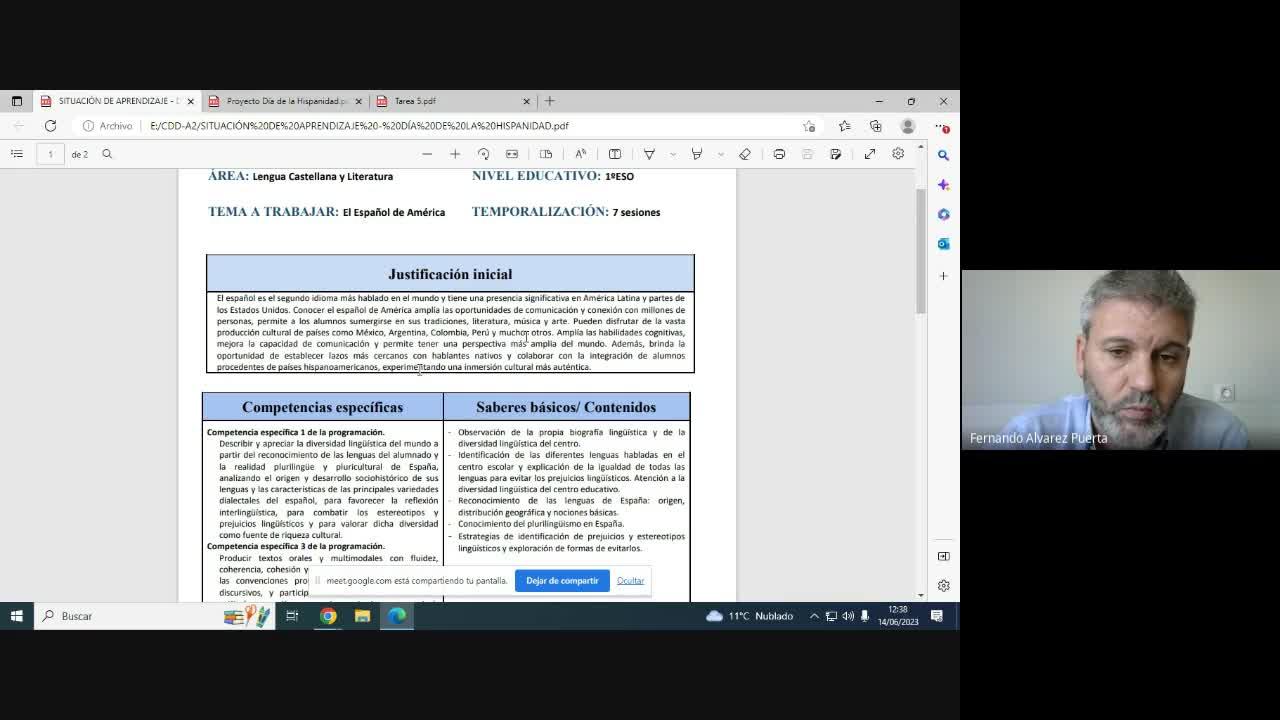Fit PDF page to width
The height and width of the screenshot is (720, 1280).
(x=512, y=154)
